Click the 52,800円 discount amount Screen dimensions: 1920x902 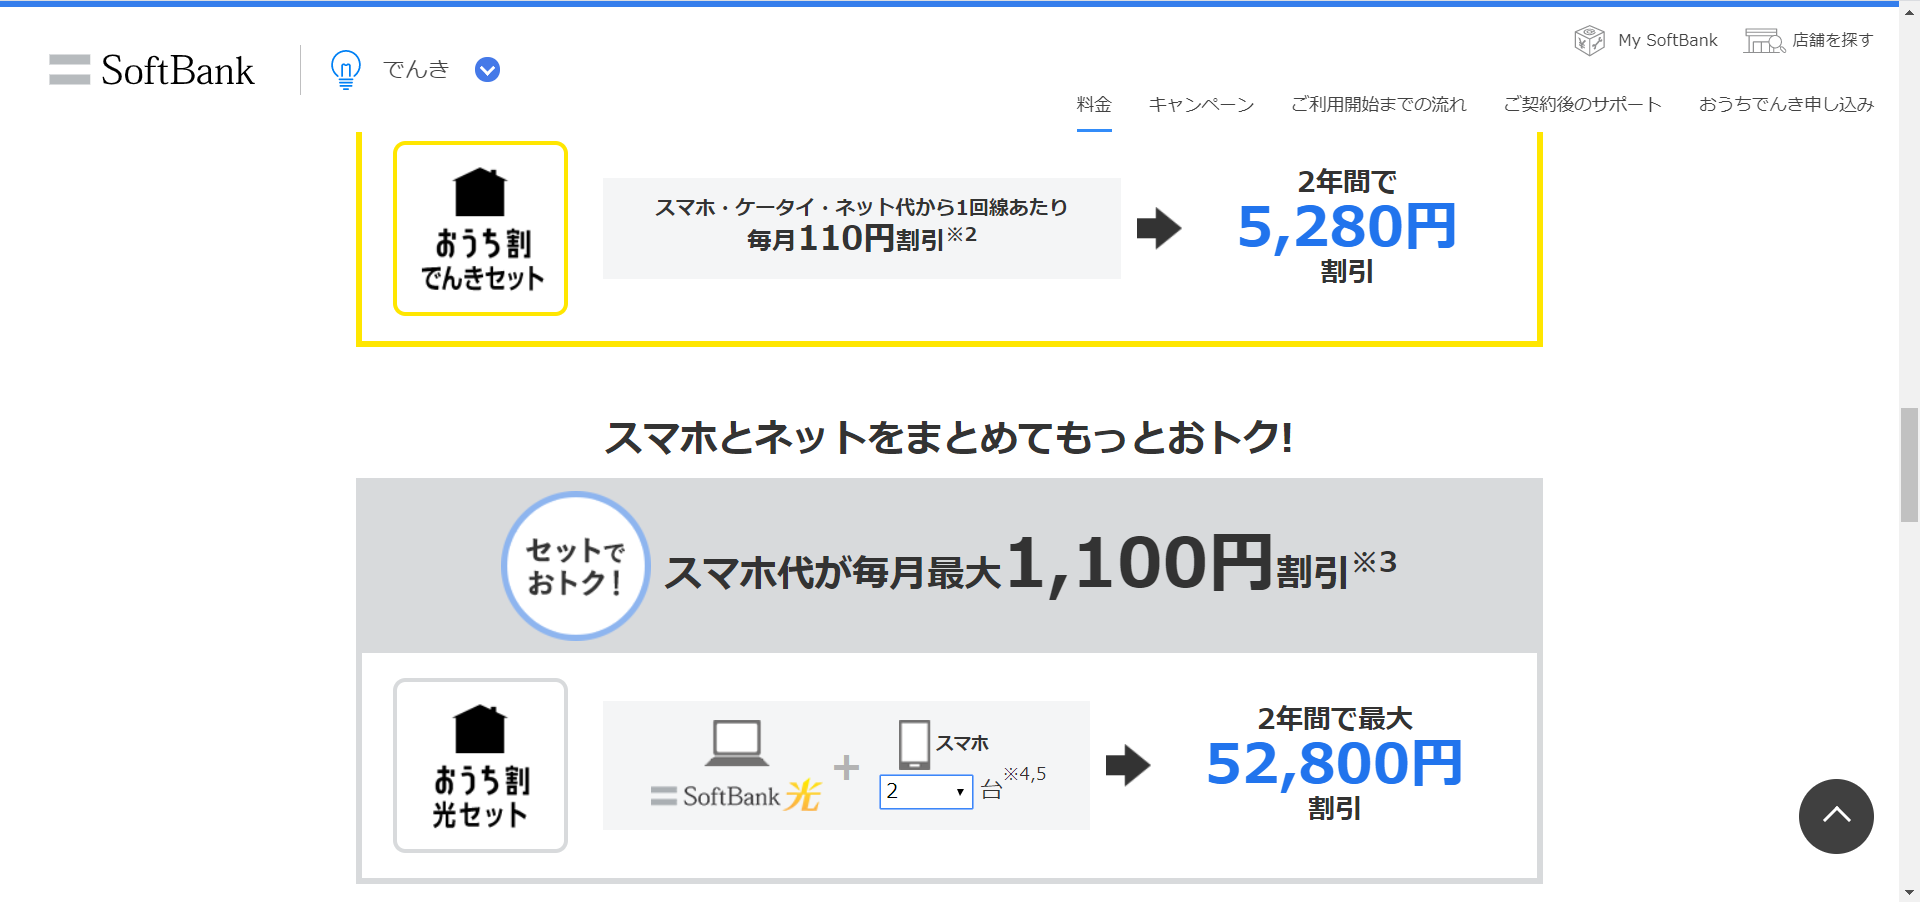click(x=1334, y=764)
